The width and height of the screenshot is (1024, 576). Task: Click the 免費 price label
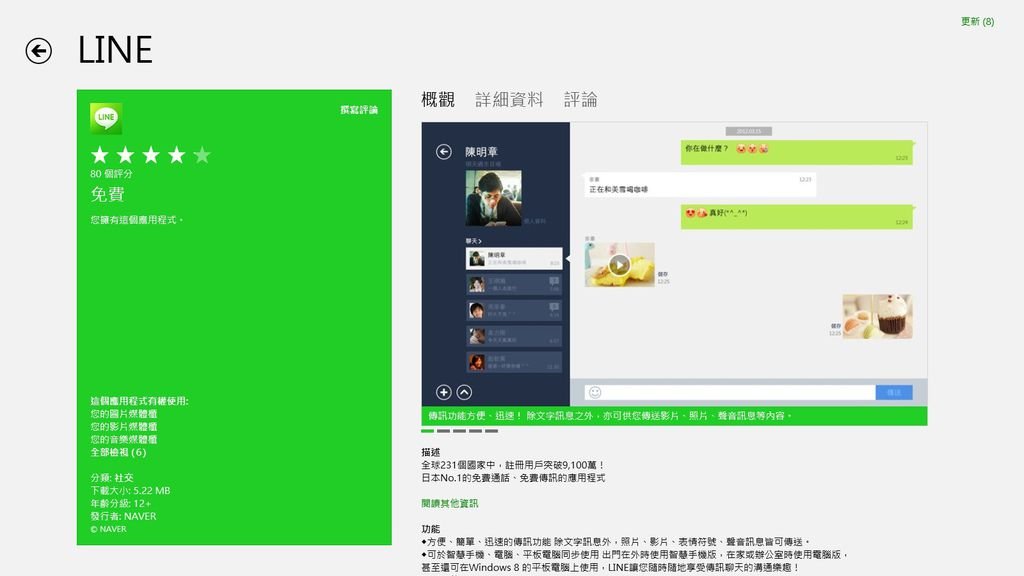(107, 194)
